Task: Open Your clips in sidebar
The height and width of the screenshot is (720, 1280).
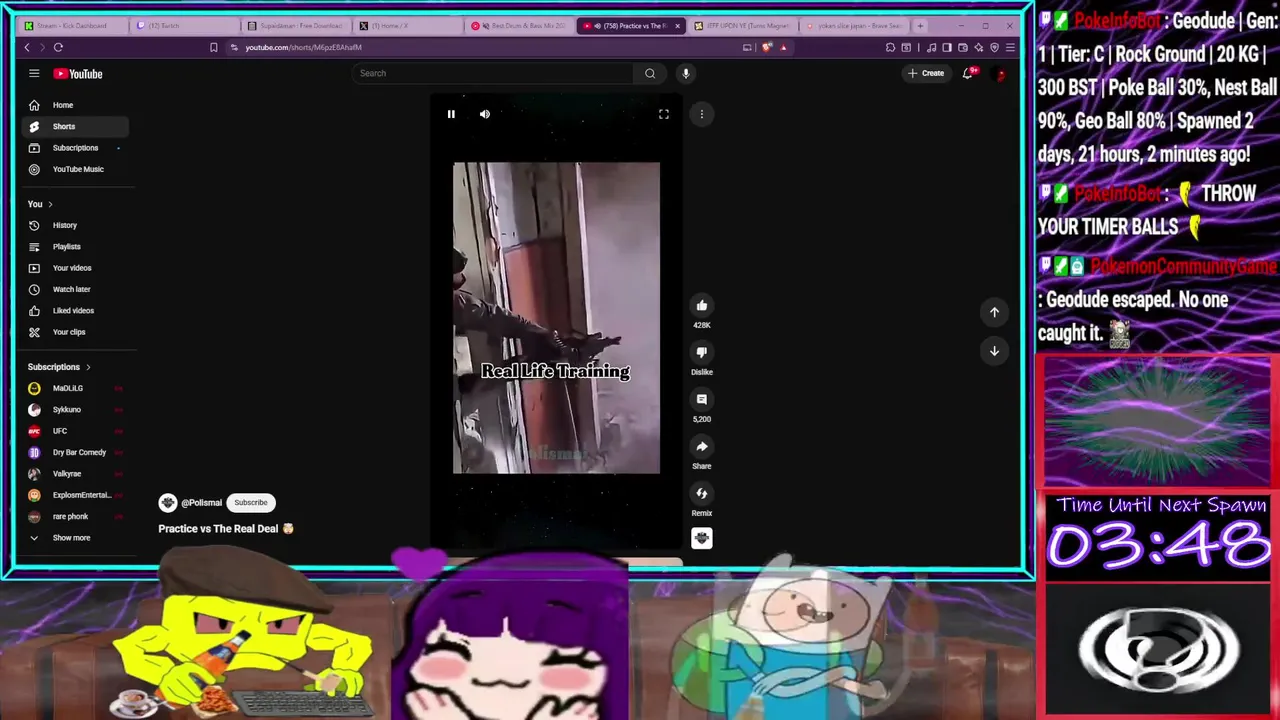Action: 75,332
